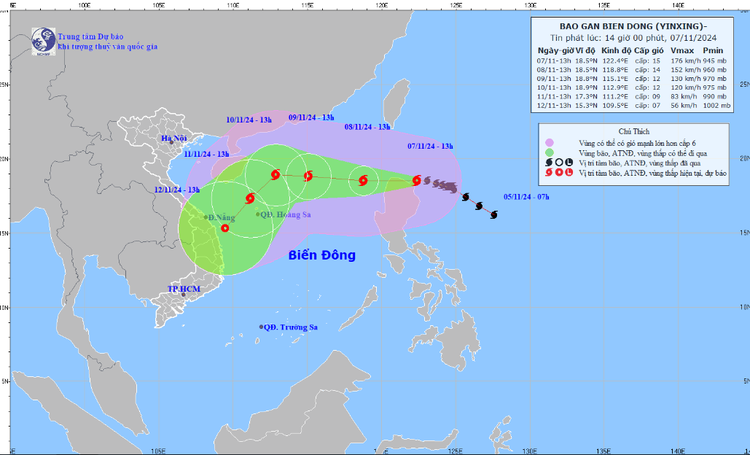Click the black hollow circle in the legend
The image size is (750, 455).
559,163
